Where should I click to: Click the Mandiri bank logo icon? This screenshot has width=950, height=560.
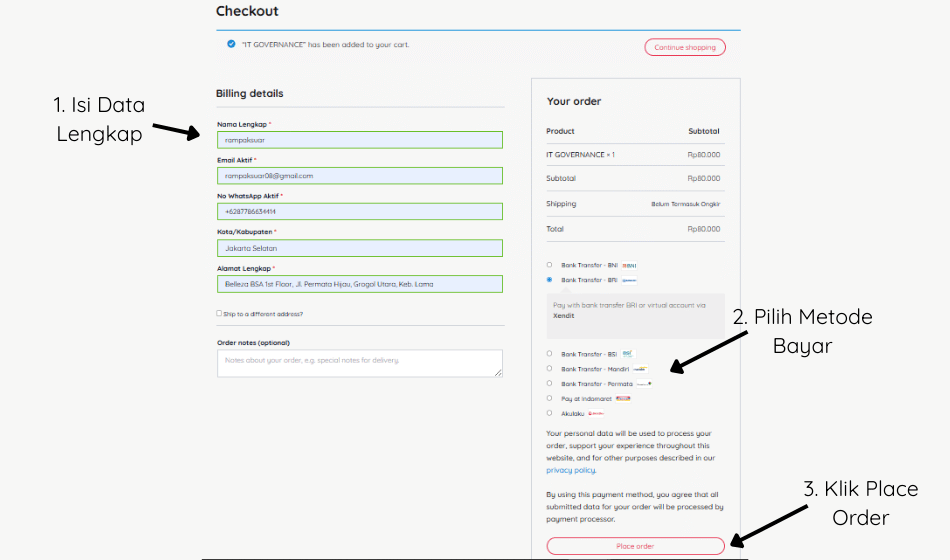[x=640, y=369]
